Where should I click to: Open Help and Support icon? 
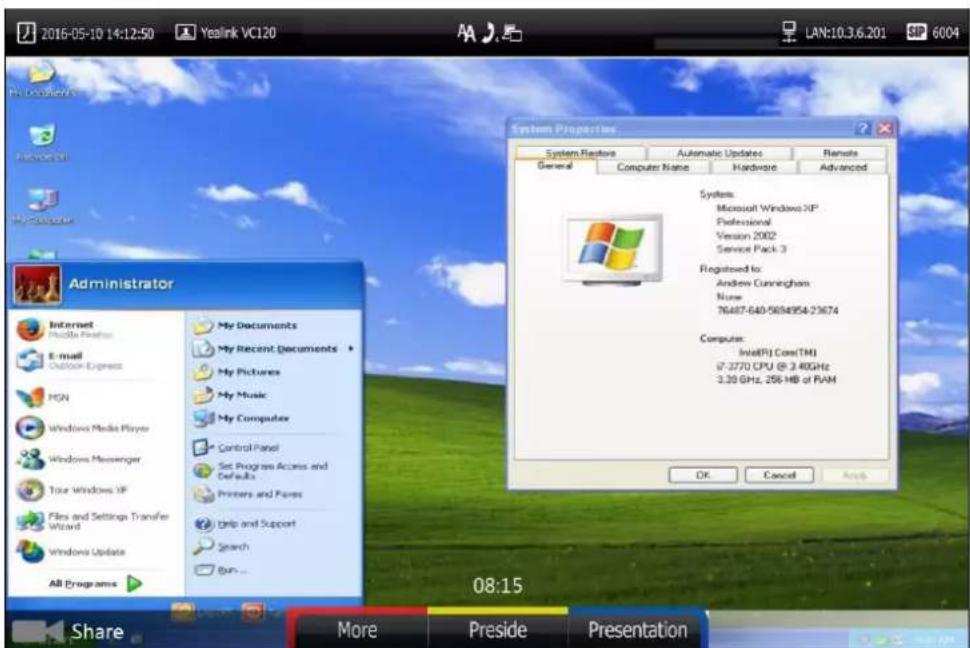[203, 524]
